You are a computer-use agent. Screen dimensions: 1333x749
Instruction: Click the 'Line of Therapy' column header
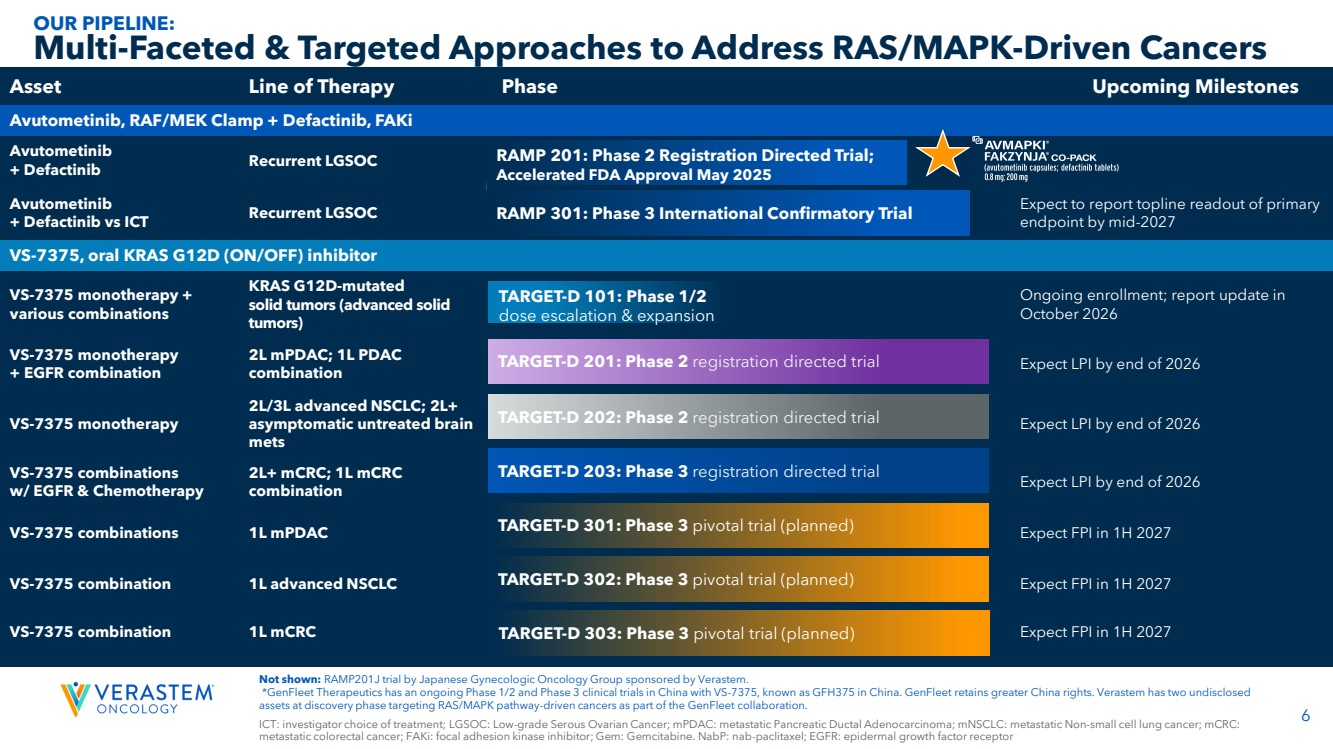[x=321, y=87]
